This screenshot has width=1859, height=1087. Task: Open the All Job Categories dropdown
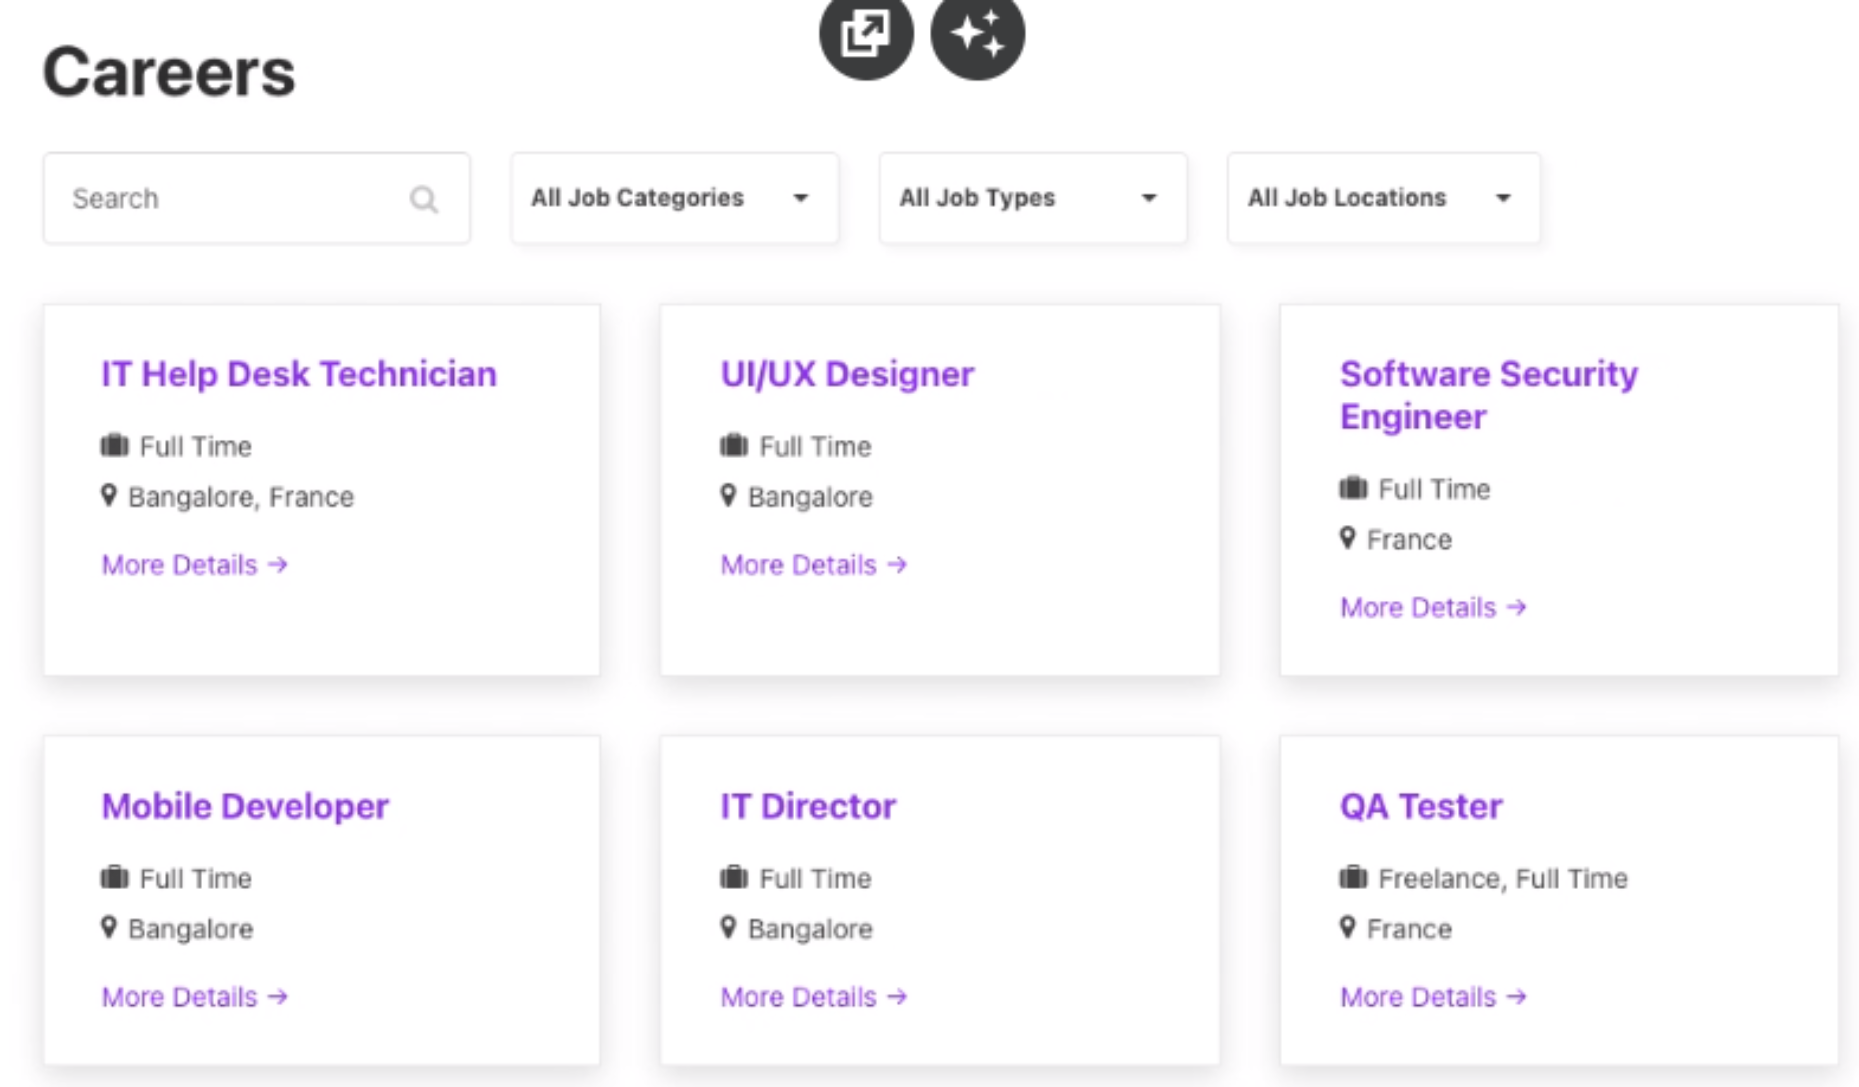(674, 198)
